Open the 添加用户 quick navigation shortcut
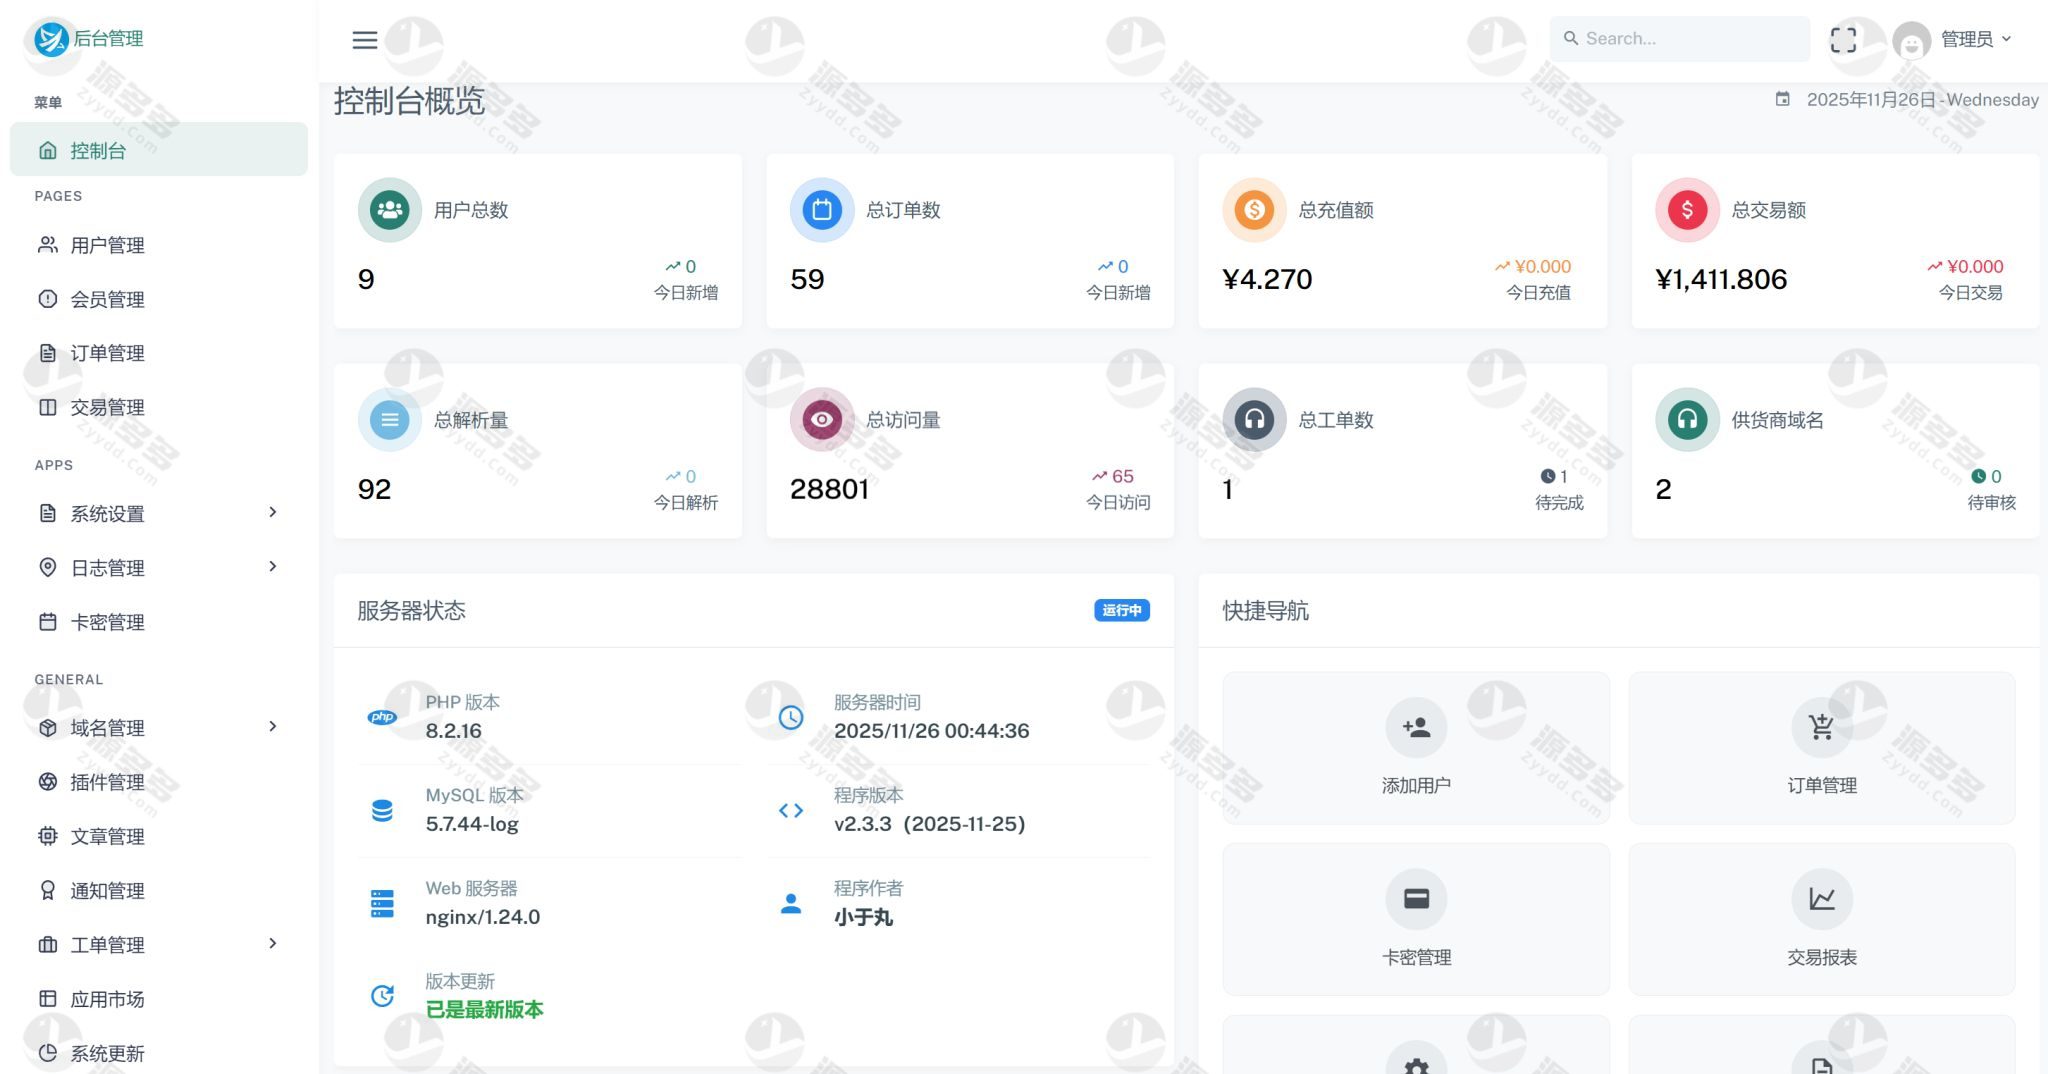The height and width of the screenshot is (1074, 2048). 1416,748
